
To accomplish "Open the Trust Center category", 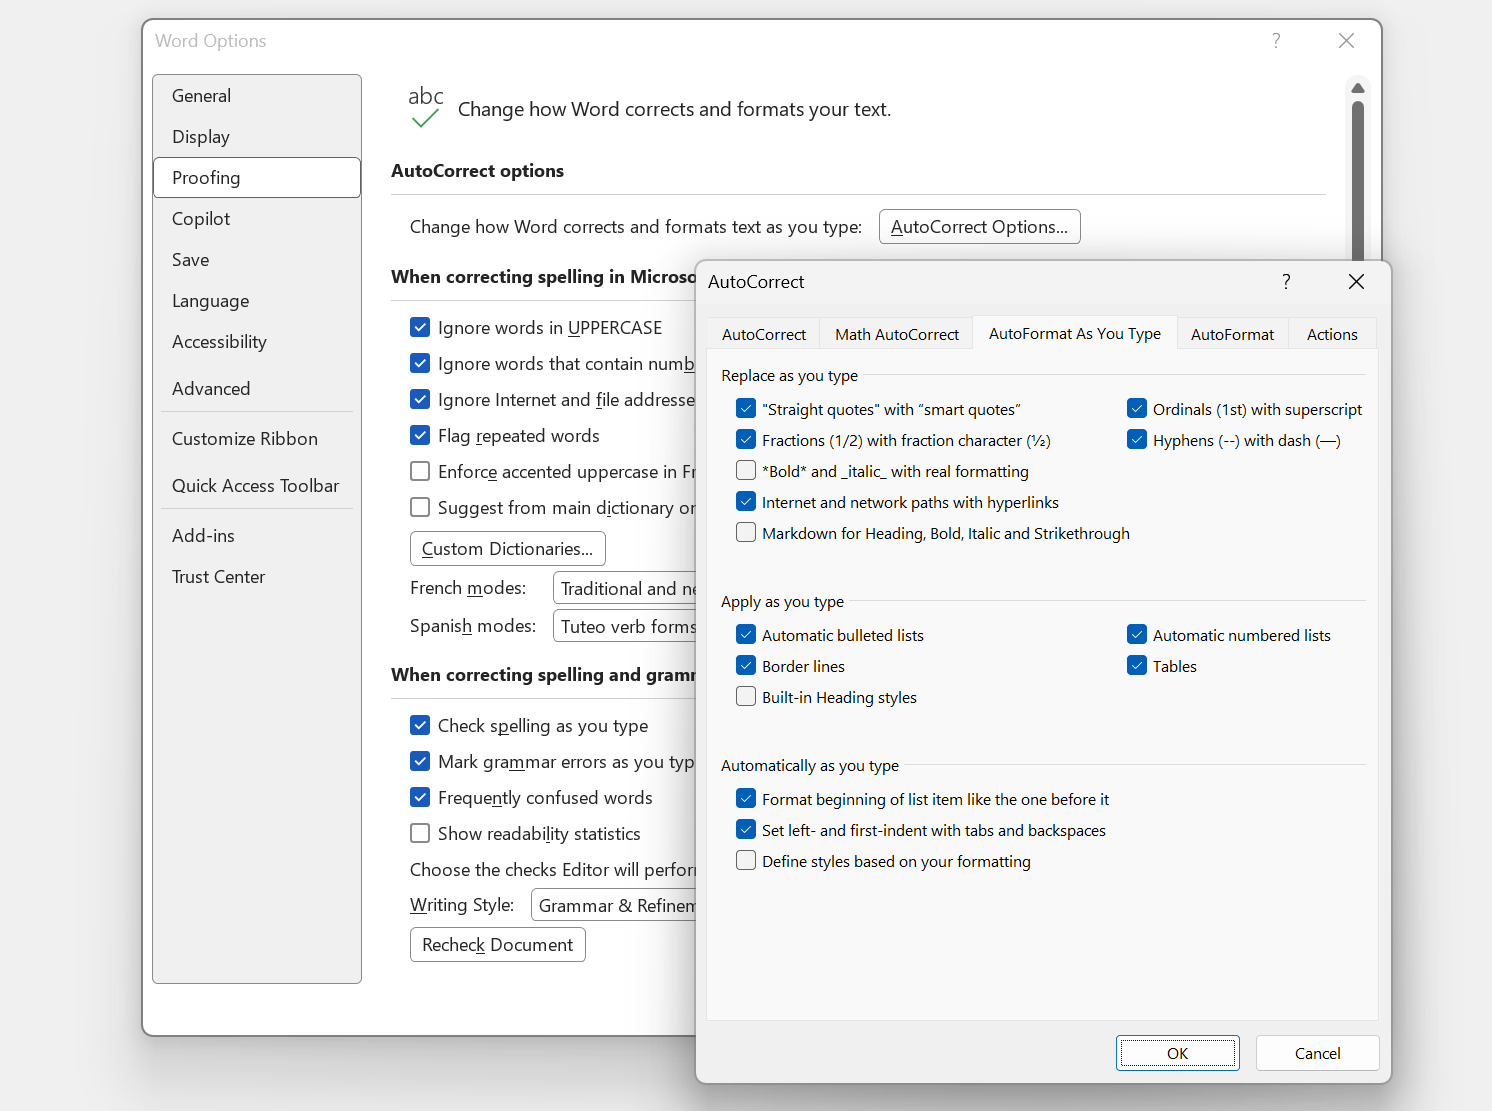I will [257, 577].
